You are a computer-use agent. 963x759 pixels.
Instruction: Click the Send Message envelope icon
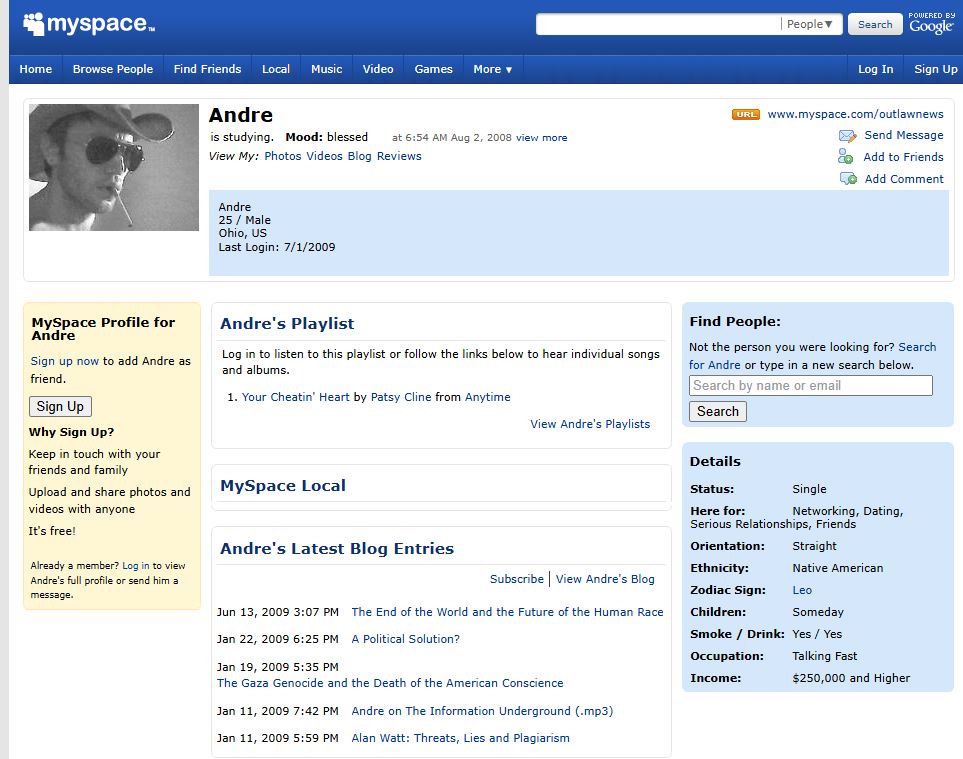(848, 136)
